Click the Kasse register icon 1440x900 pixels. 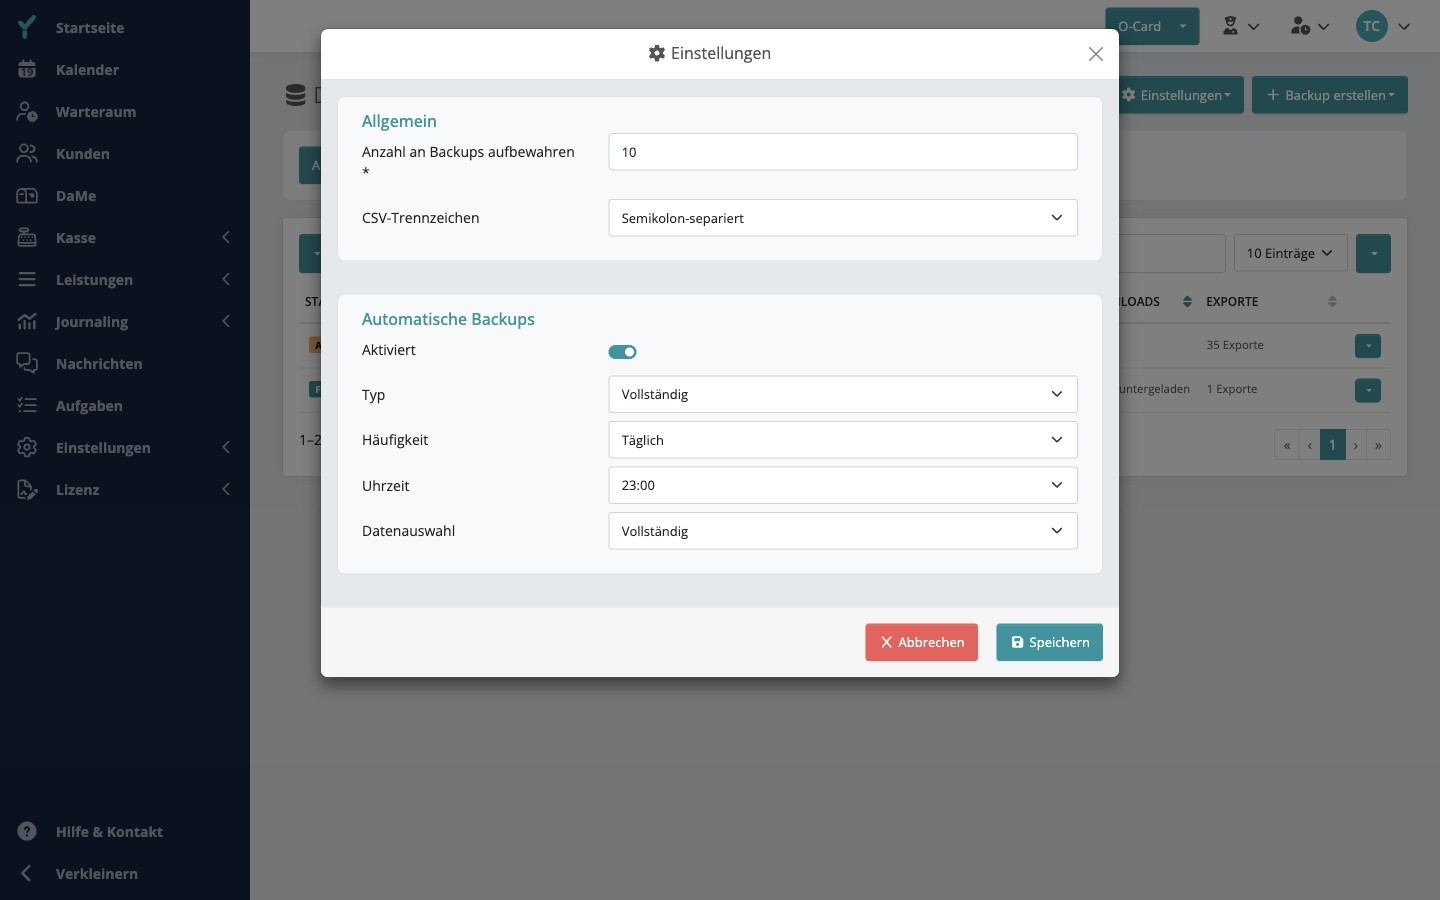click(x=27, y=238)
